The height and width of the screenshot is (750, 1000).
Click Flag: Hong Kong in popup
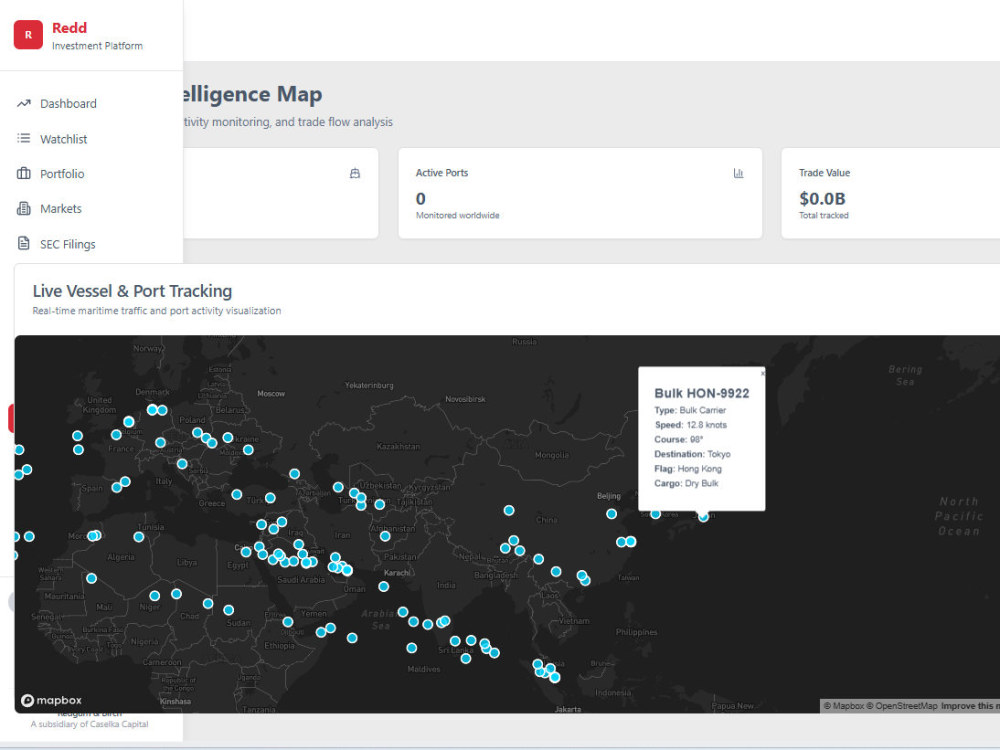[x=688, y=469]
